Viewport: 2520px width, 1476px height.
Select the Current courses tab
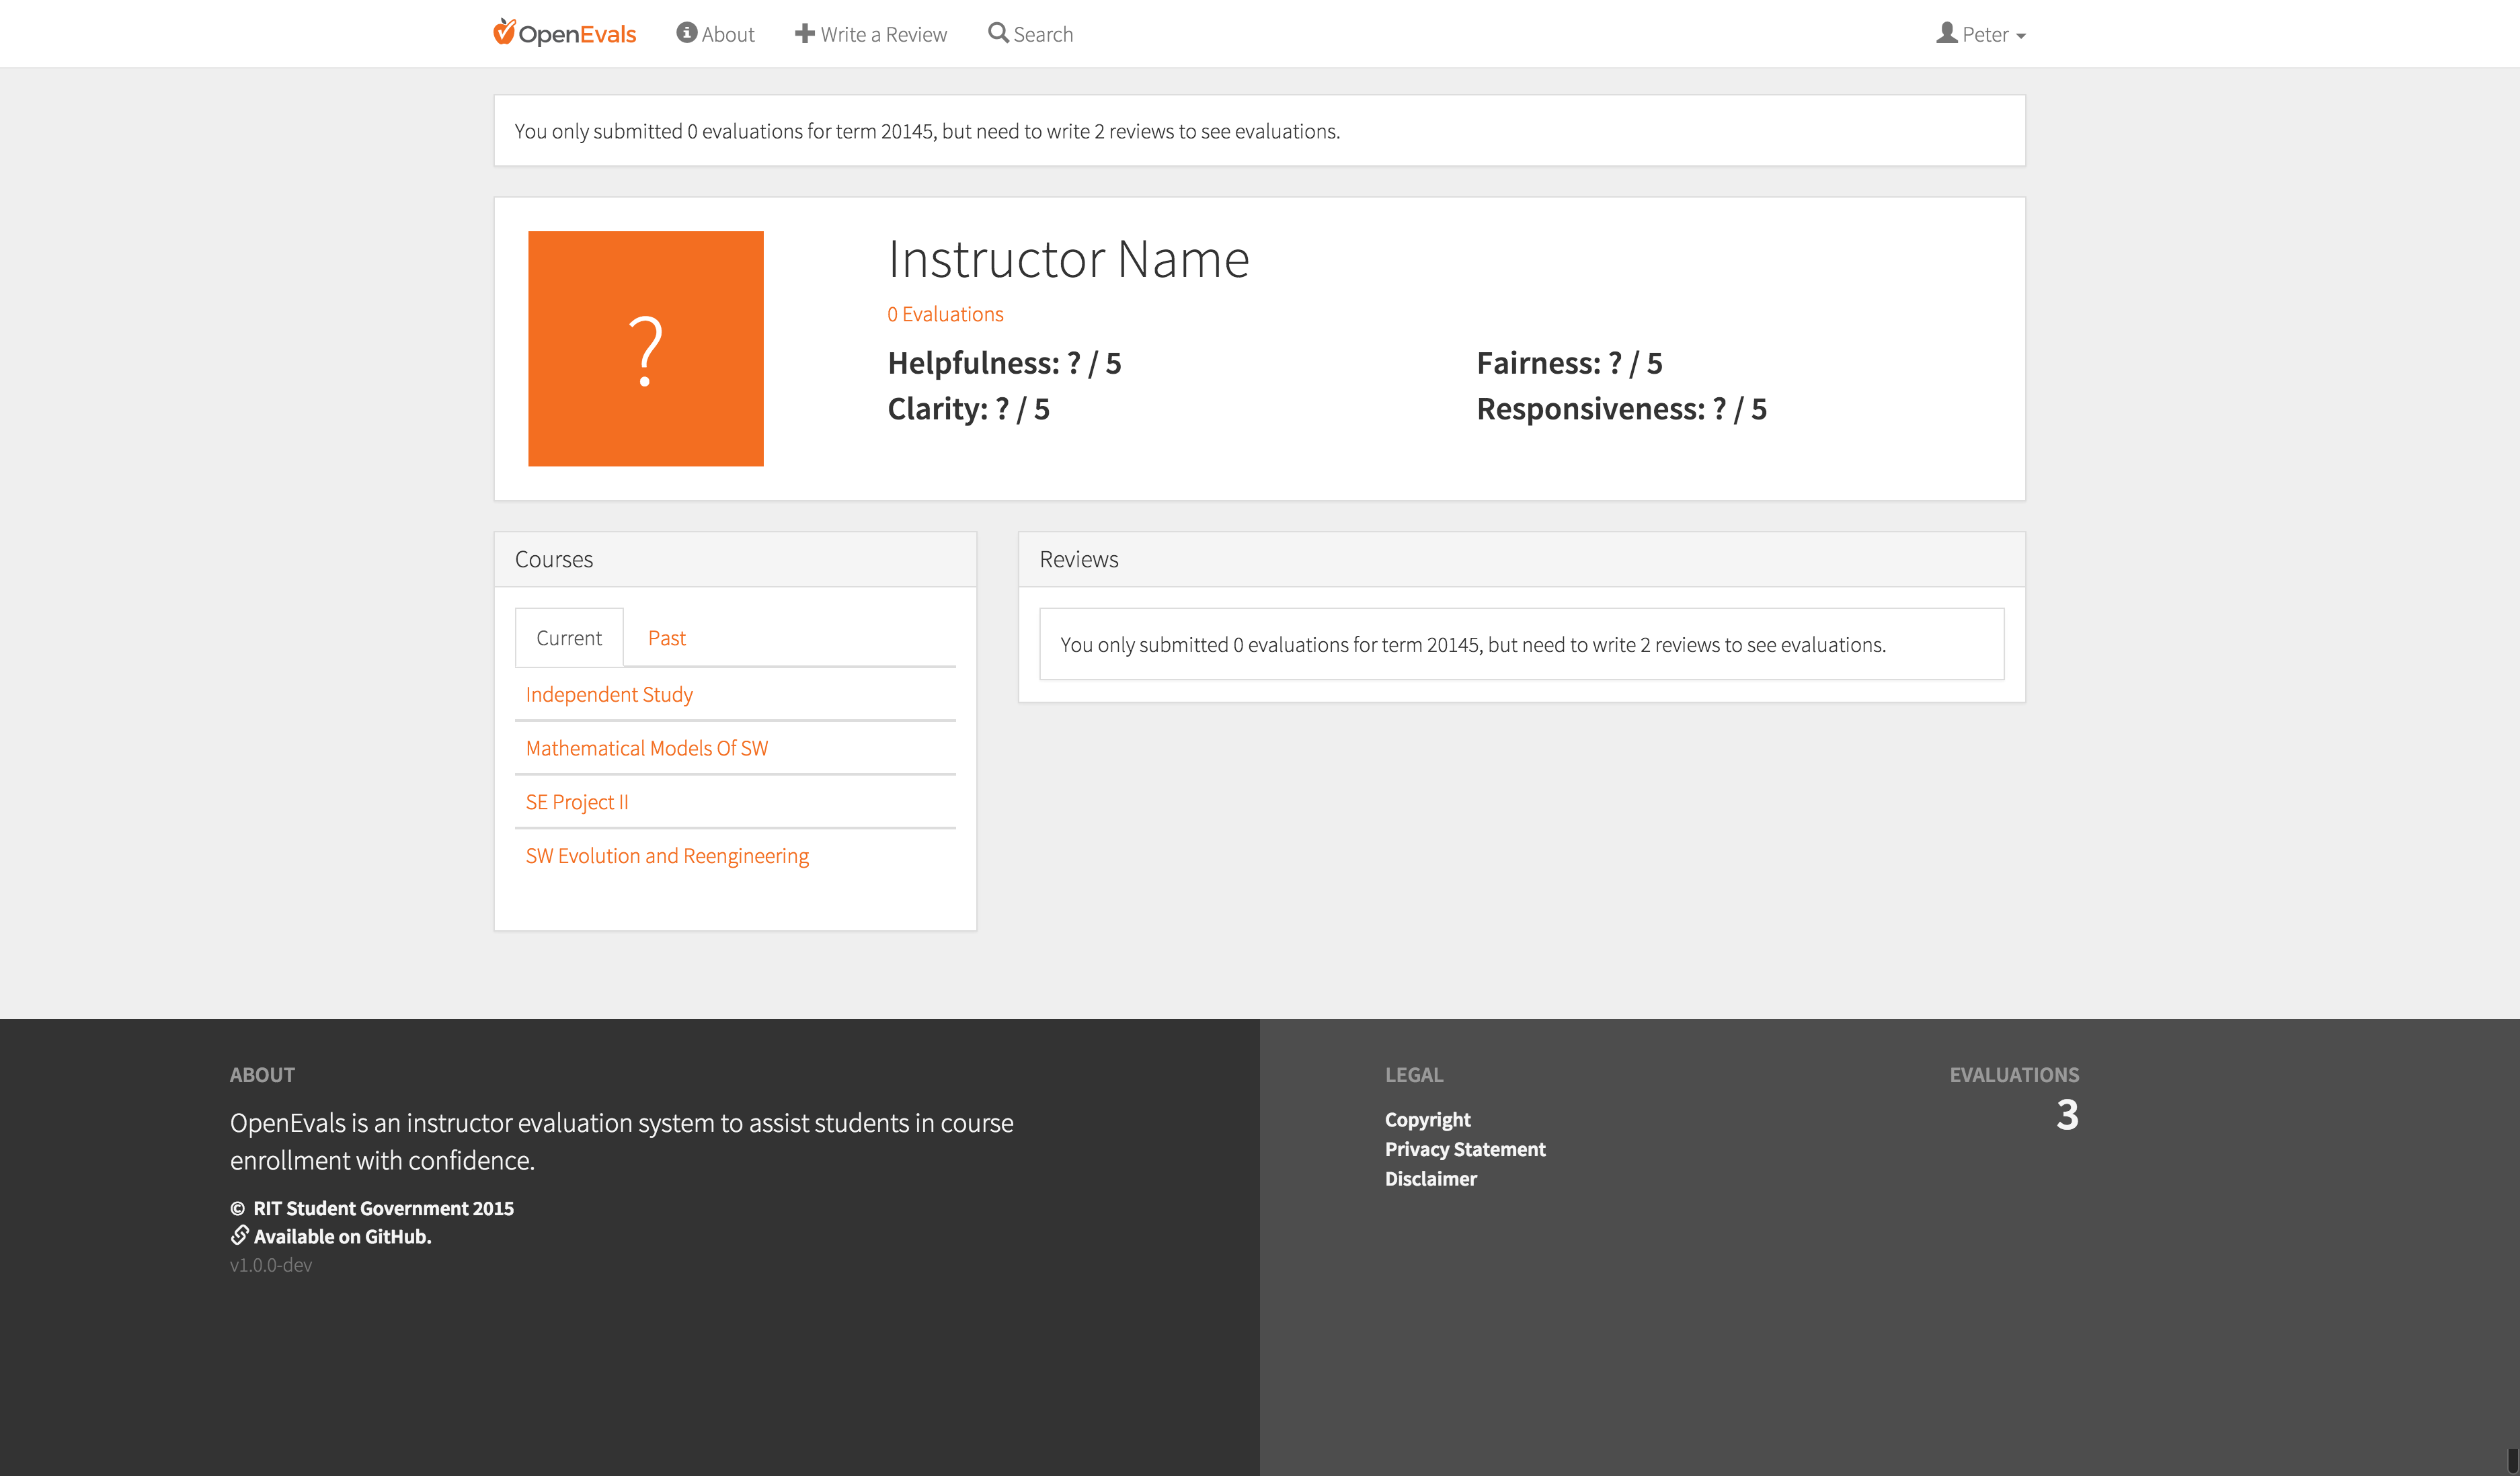point(569,638)
